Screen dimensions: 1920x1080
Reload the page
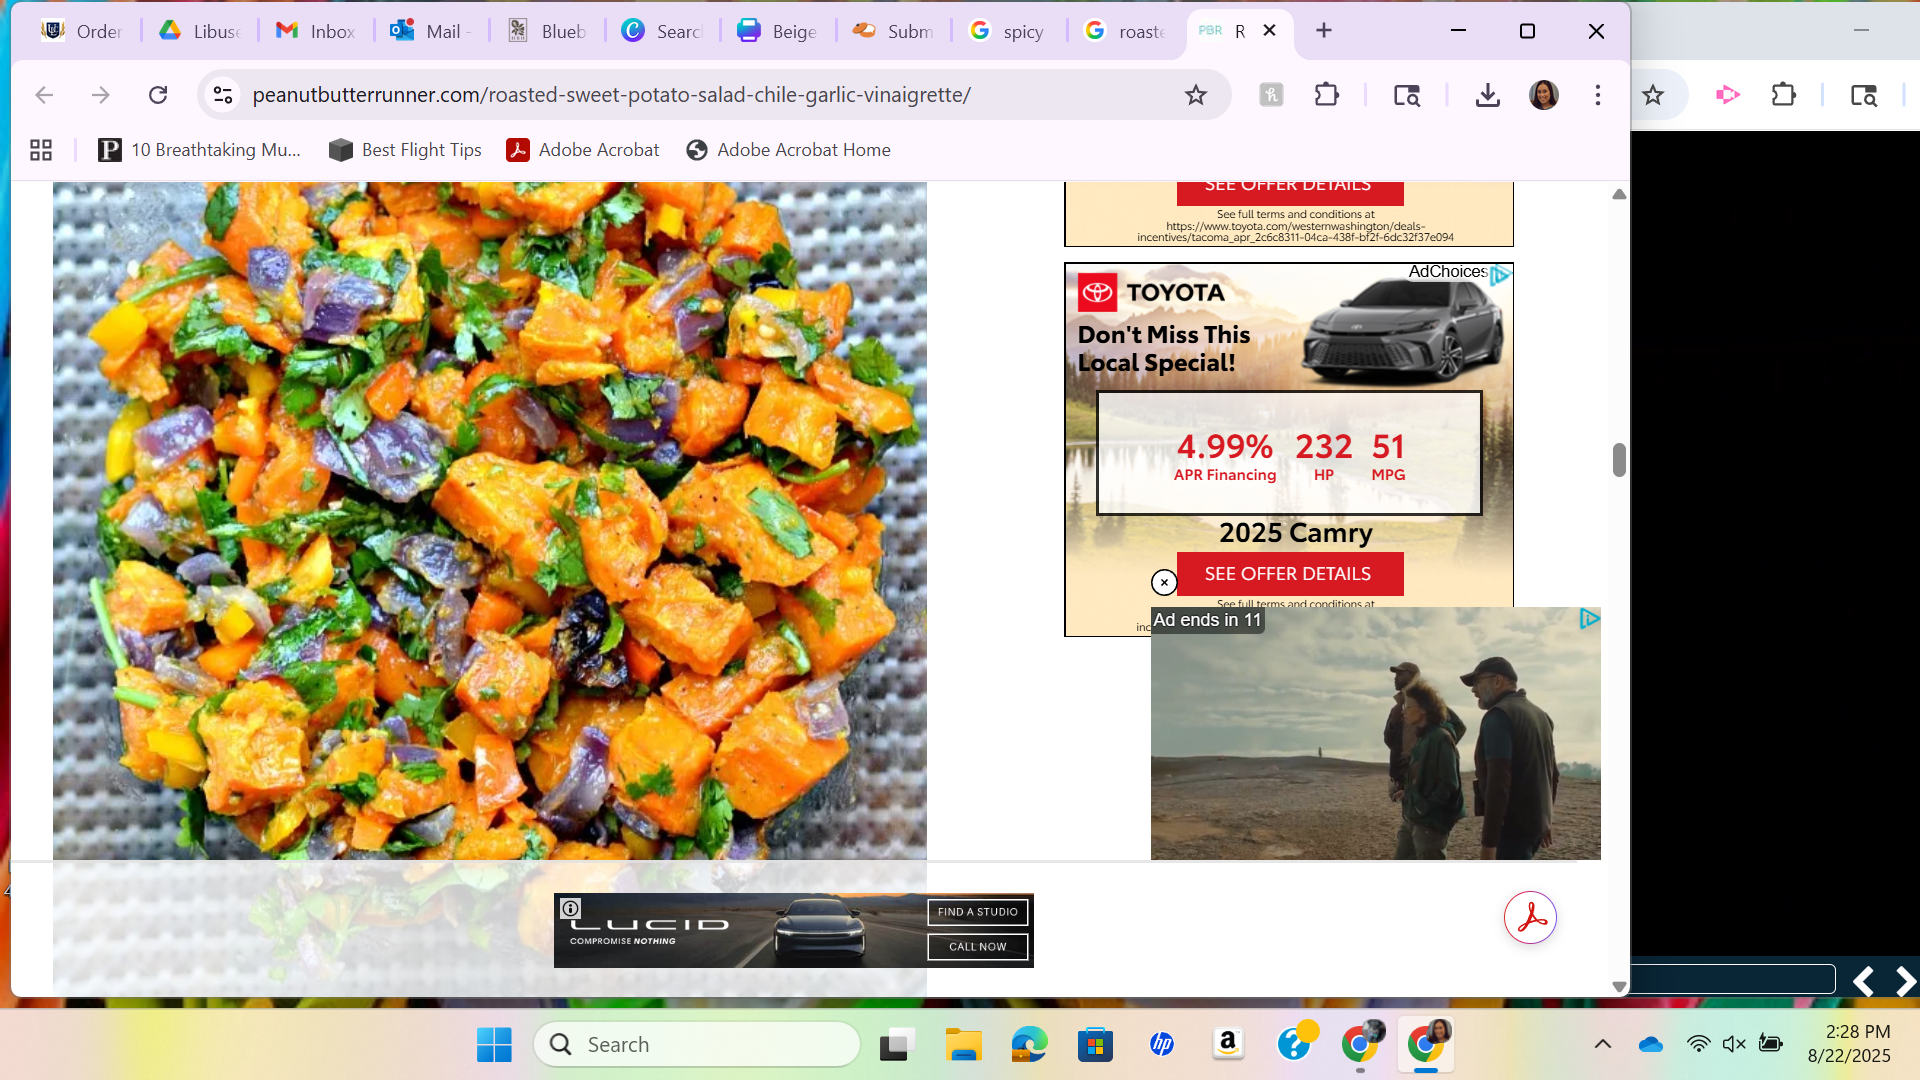click(x=158, y=95)
